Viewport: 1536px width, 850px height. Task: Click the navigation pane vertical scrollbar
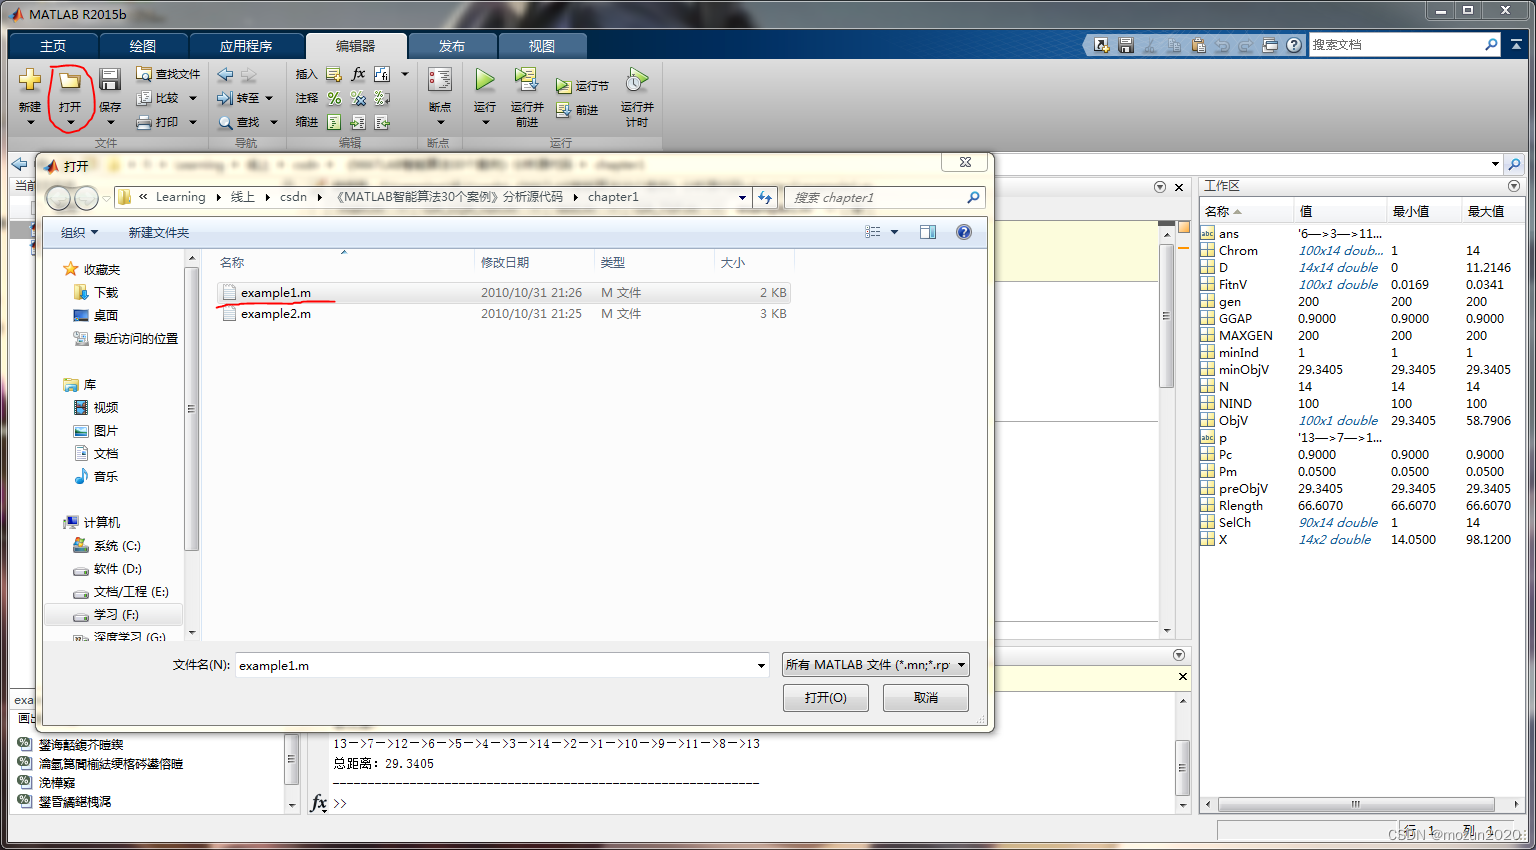tap(191, 408)
